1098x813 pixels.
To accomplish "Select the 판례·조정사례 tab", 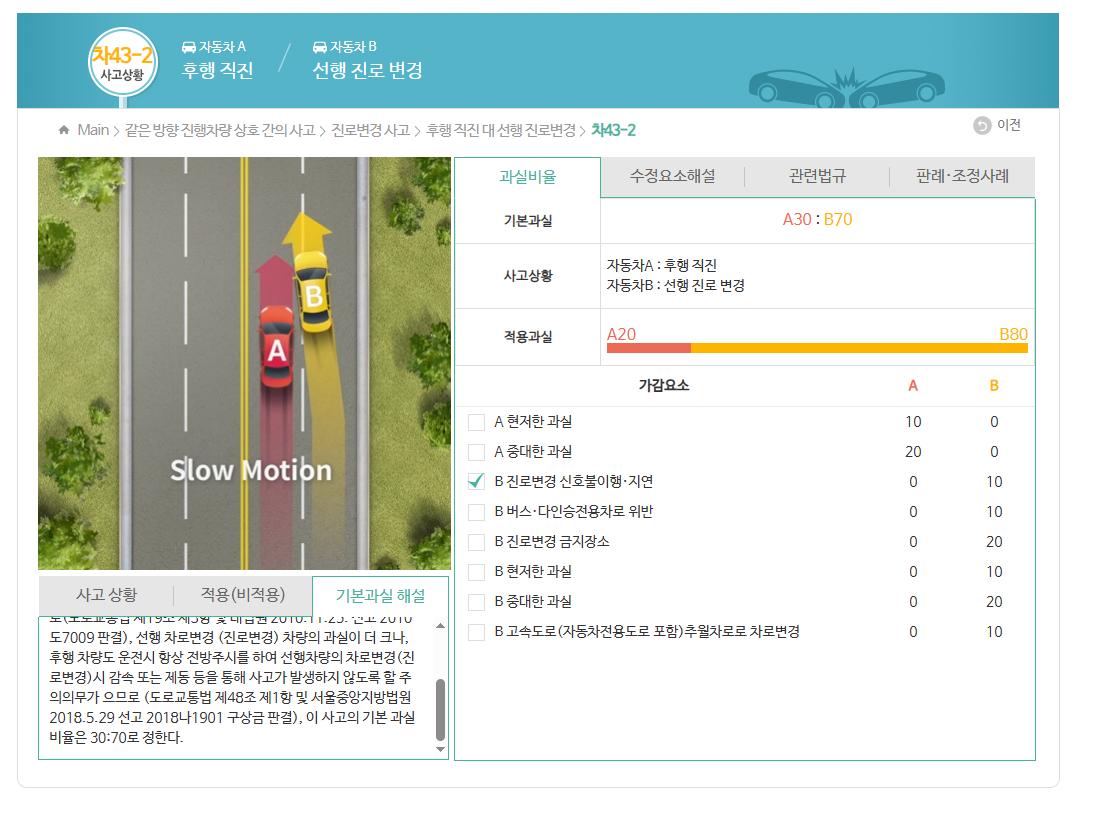I will 961,176.
